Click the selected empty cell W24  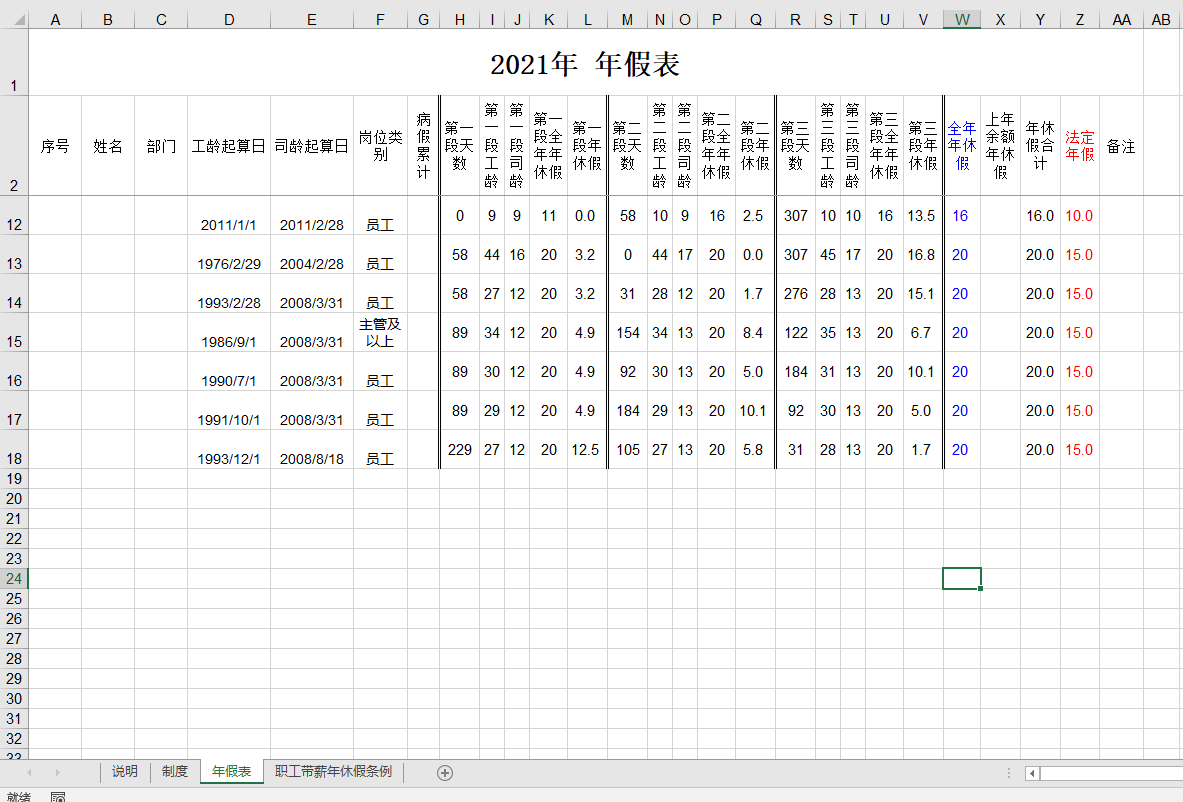[x=962, y=579]
